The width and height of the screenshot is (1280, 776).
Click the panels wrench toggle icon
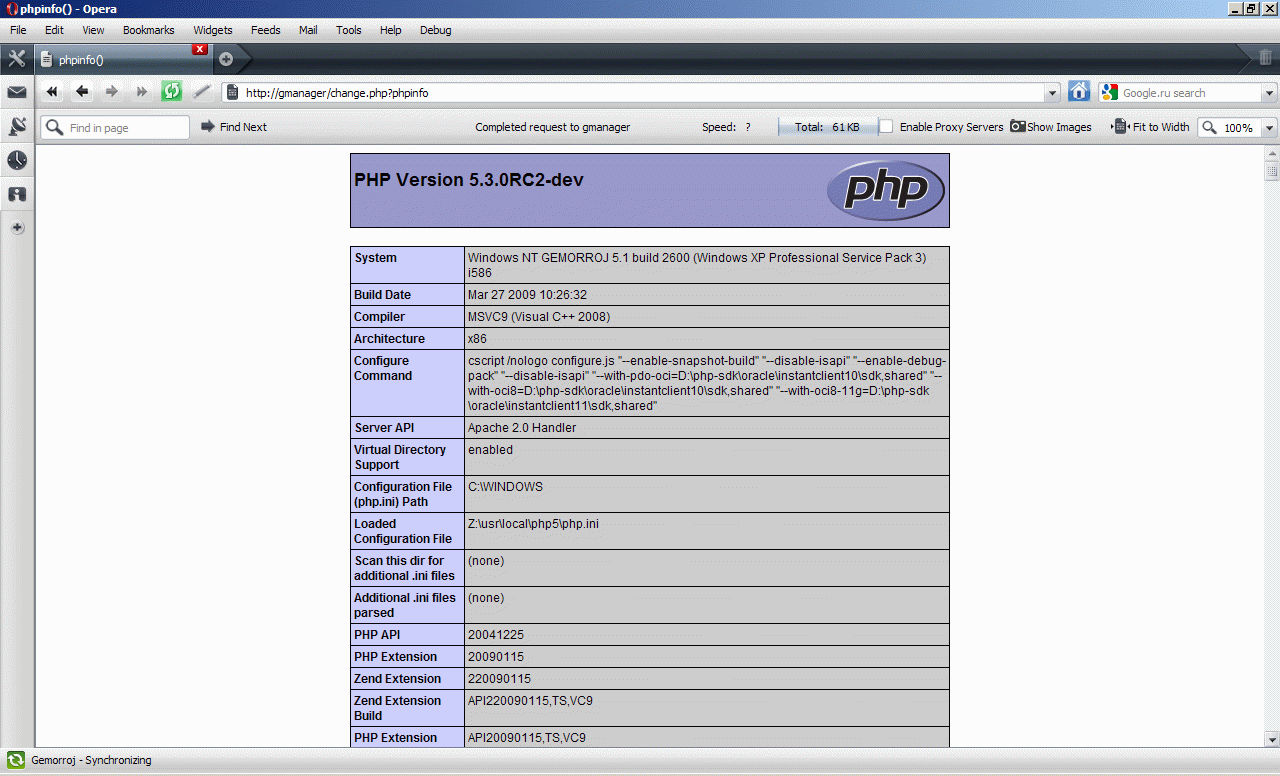[17, 59]
